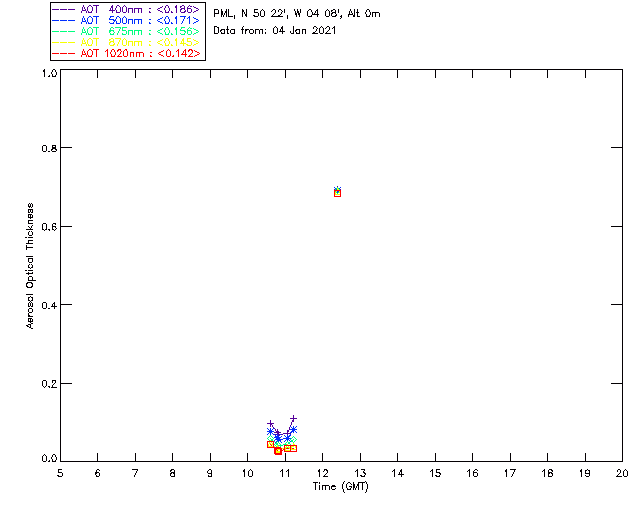
Task: Click the x-axis tick label 6
Action: [98, 473]
